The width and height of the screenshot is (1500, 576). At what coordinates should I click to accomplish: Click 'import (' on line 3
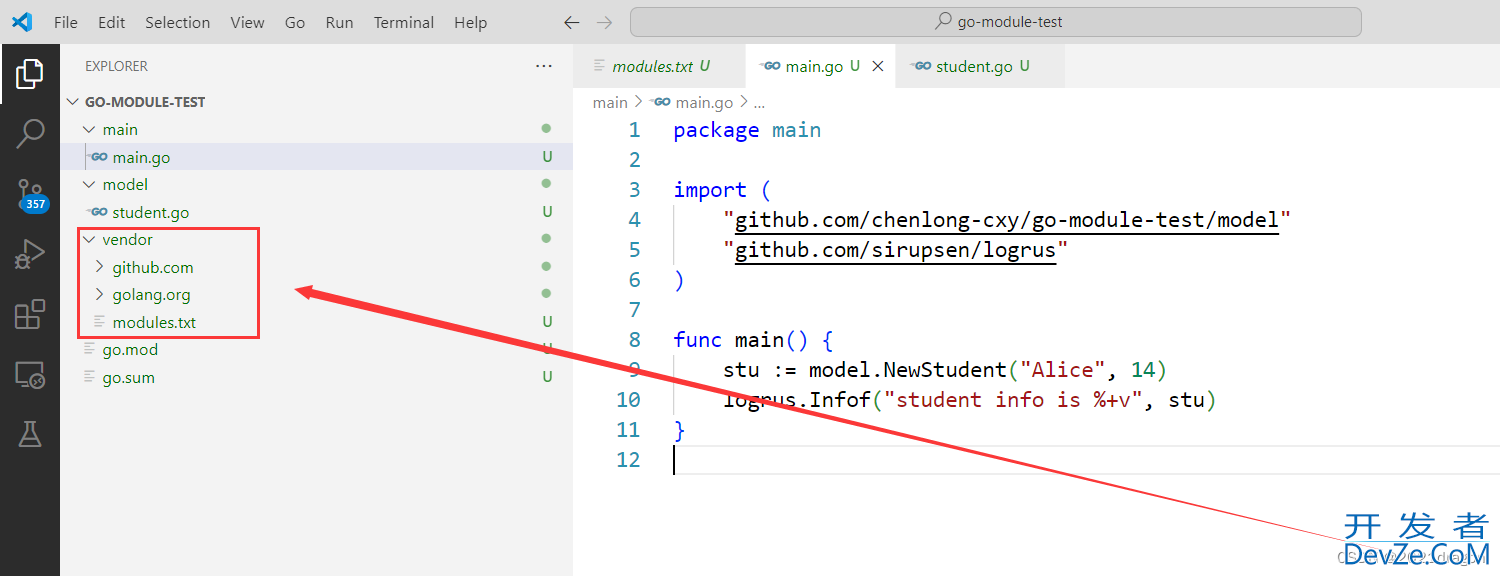click(x=722, y=190)
